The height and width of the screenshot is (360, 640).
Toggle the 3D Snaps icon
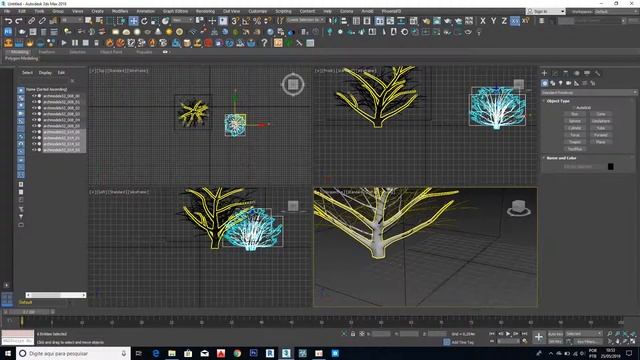coord(235,21)
